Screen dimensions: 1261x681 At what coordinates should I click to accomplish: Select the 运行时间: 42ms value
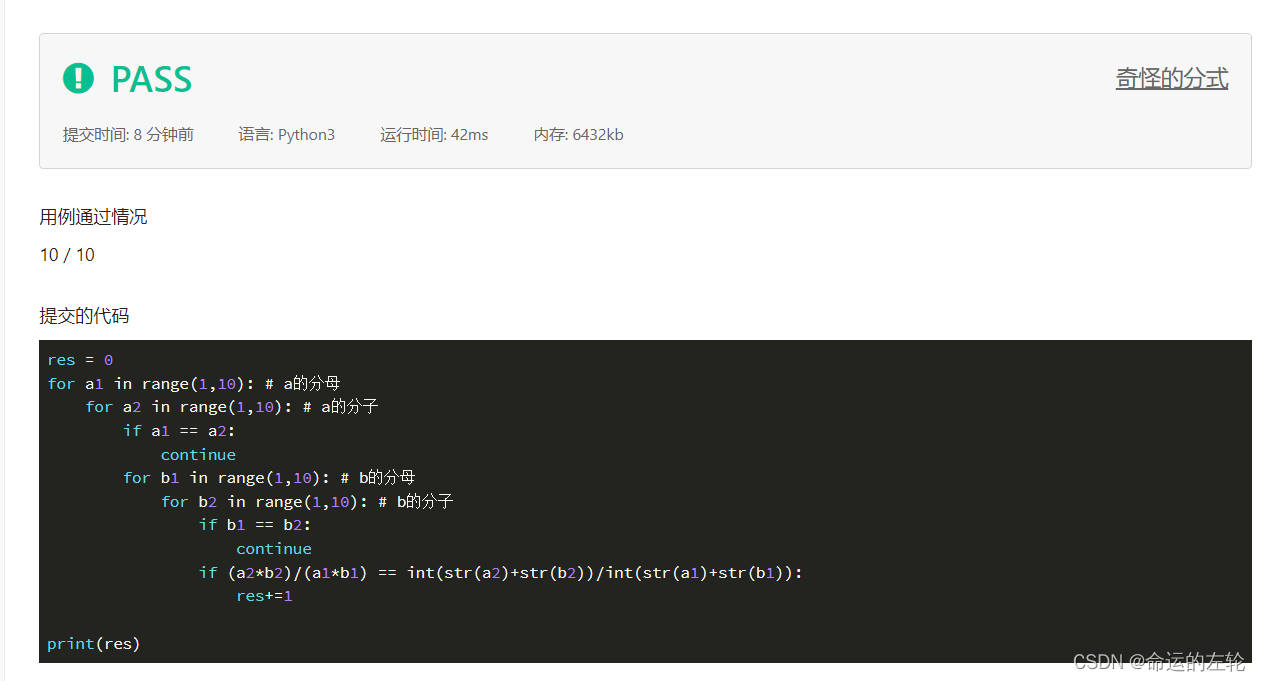coord(434,134)
